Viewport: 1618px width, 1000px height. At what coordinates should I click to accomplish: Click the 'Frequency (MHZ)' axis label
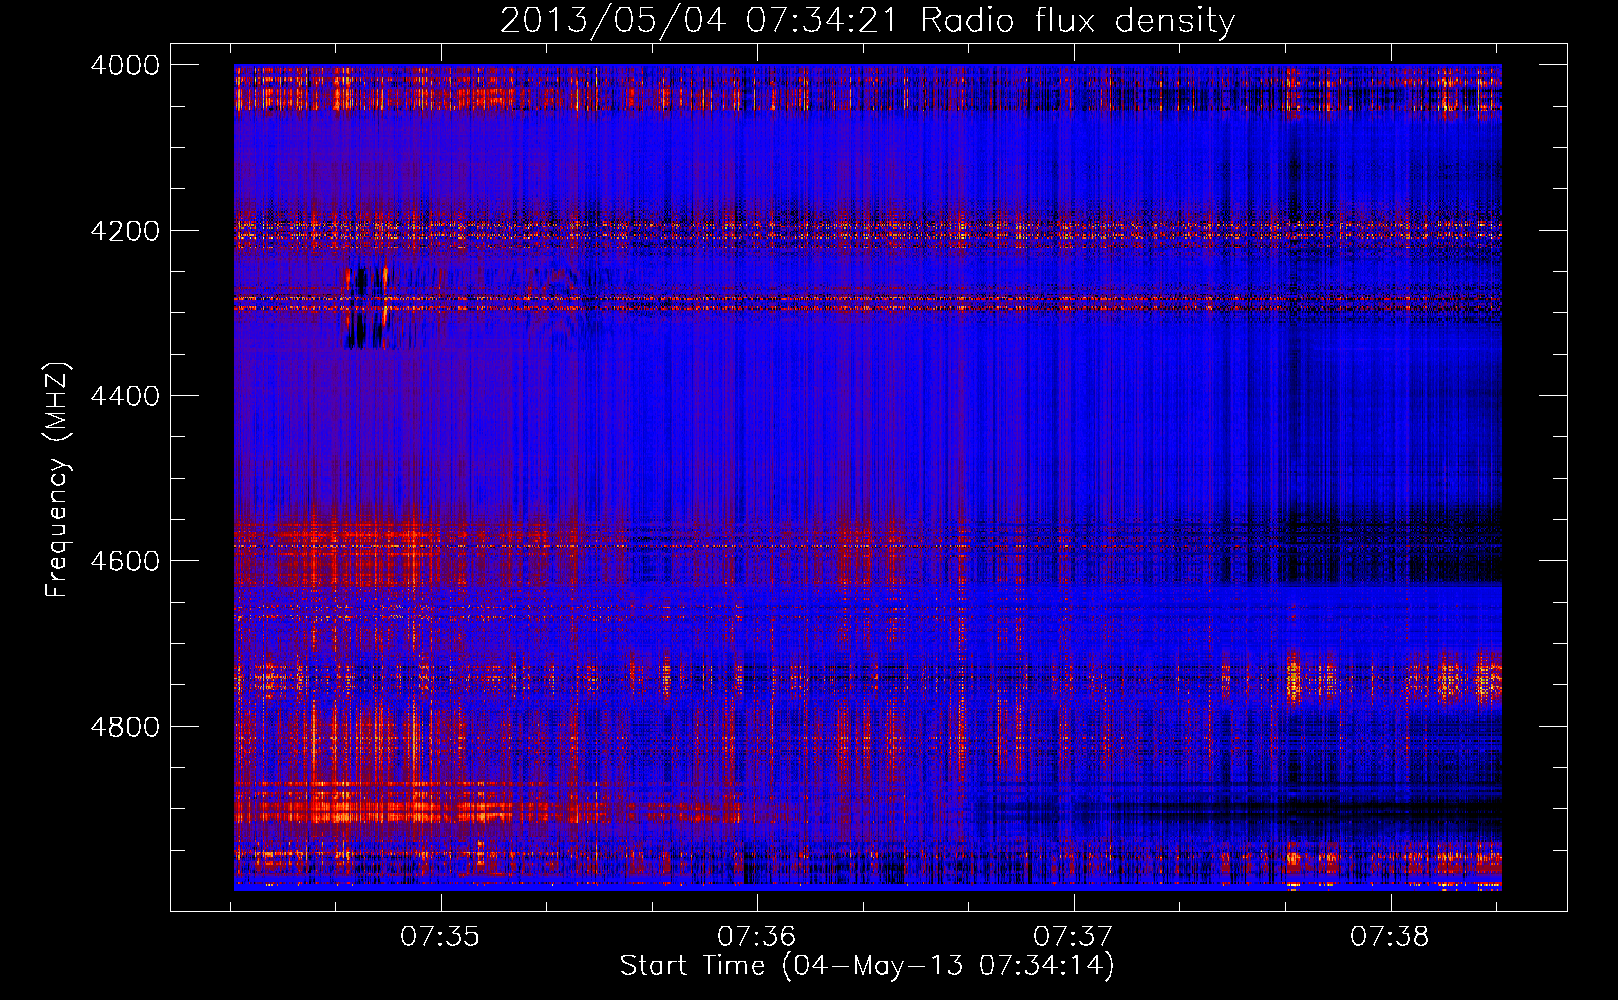click(x=57, y=480)
